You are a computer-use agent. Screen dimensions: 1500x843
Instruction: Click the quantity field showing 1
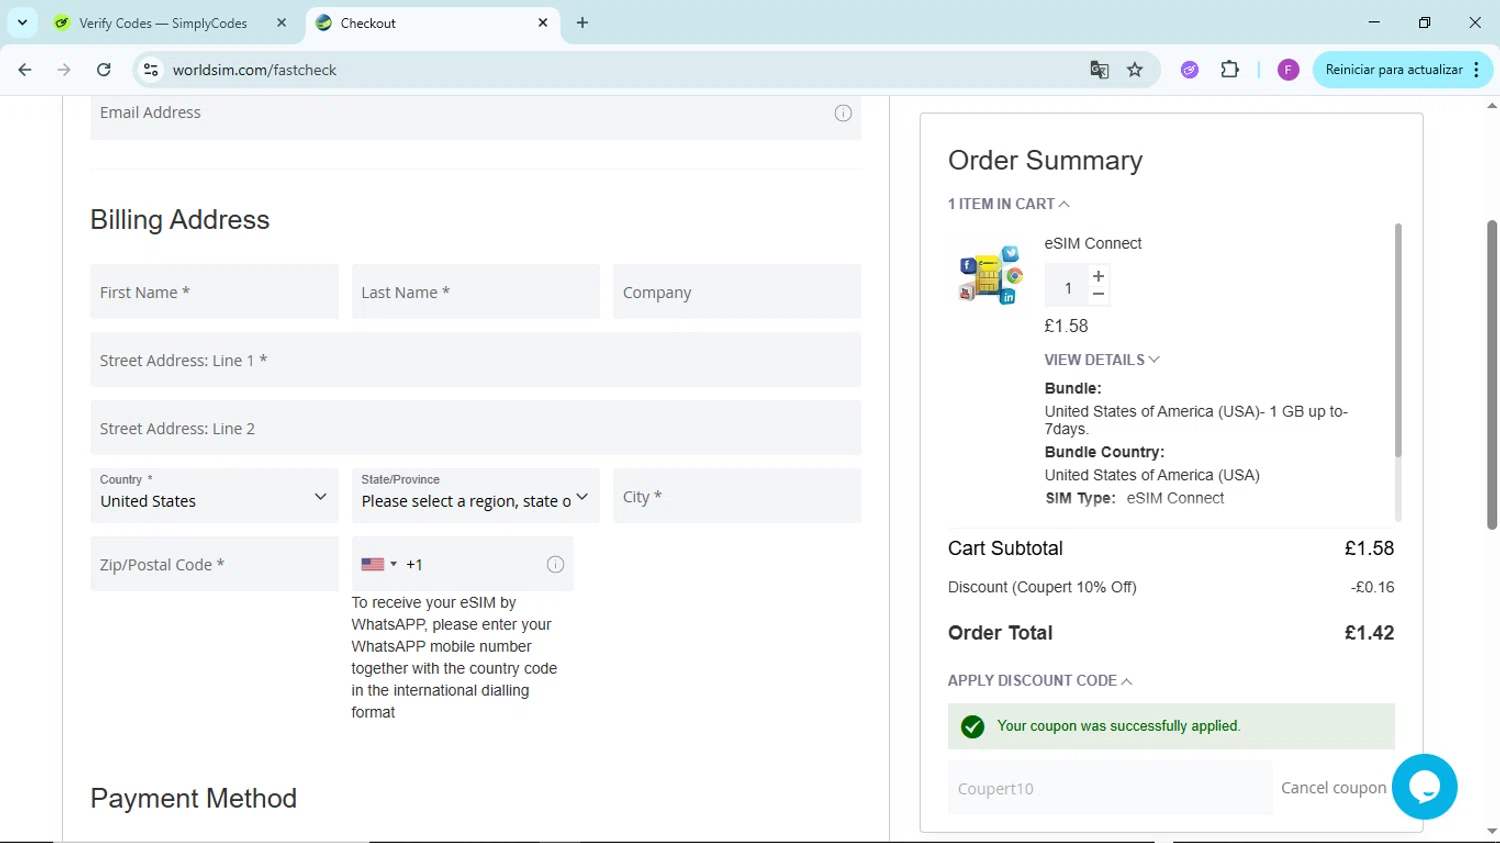tap(1067, 288)
